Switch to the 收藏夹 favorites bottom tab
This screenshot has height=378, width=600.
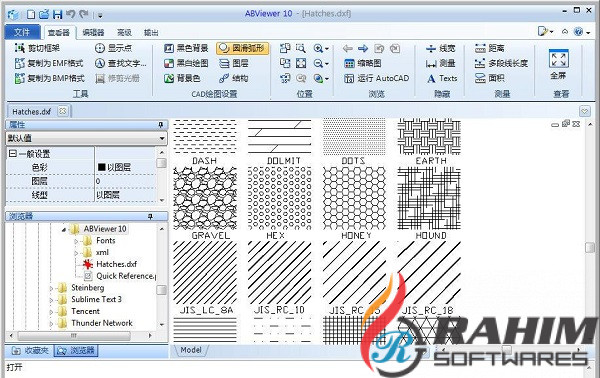pyautogui.click(x=30, y=350)
